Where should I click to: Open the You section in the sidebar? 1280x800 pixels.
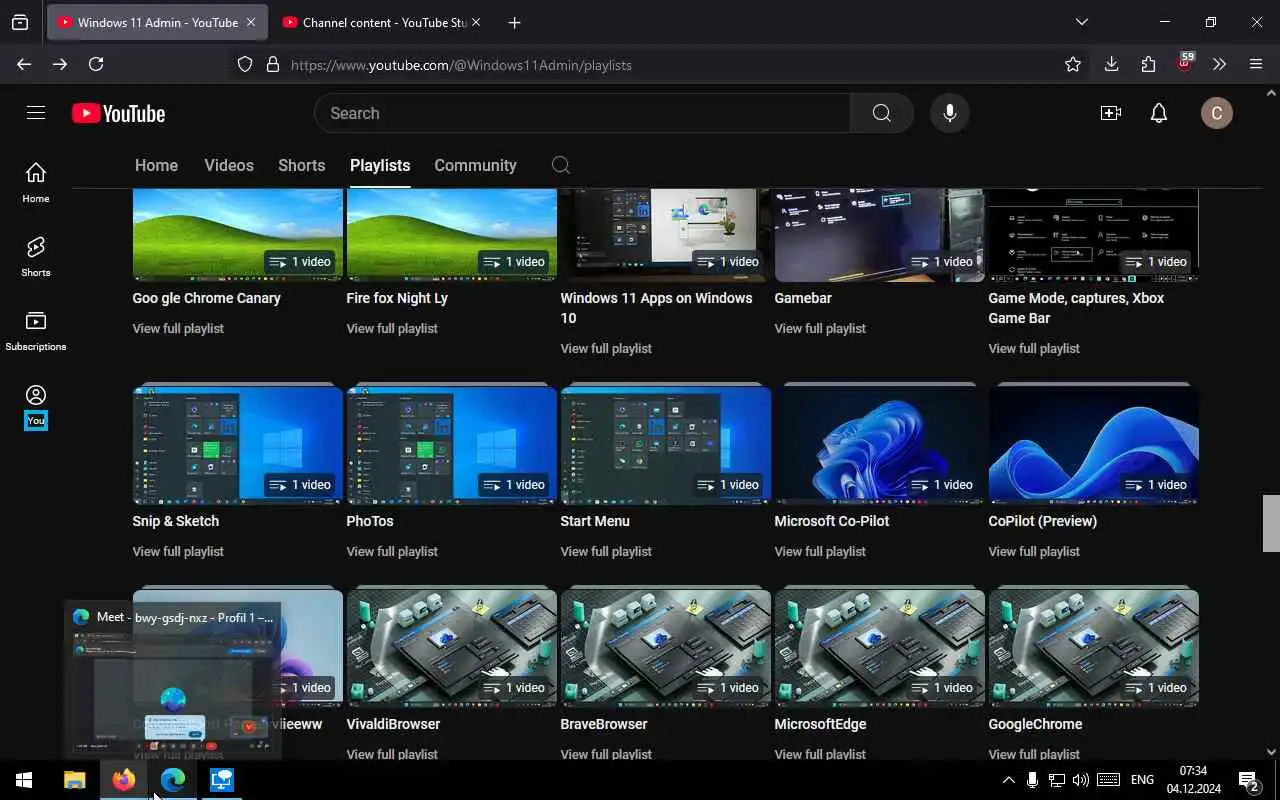(36, 406)
